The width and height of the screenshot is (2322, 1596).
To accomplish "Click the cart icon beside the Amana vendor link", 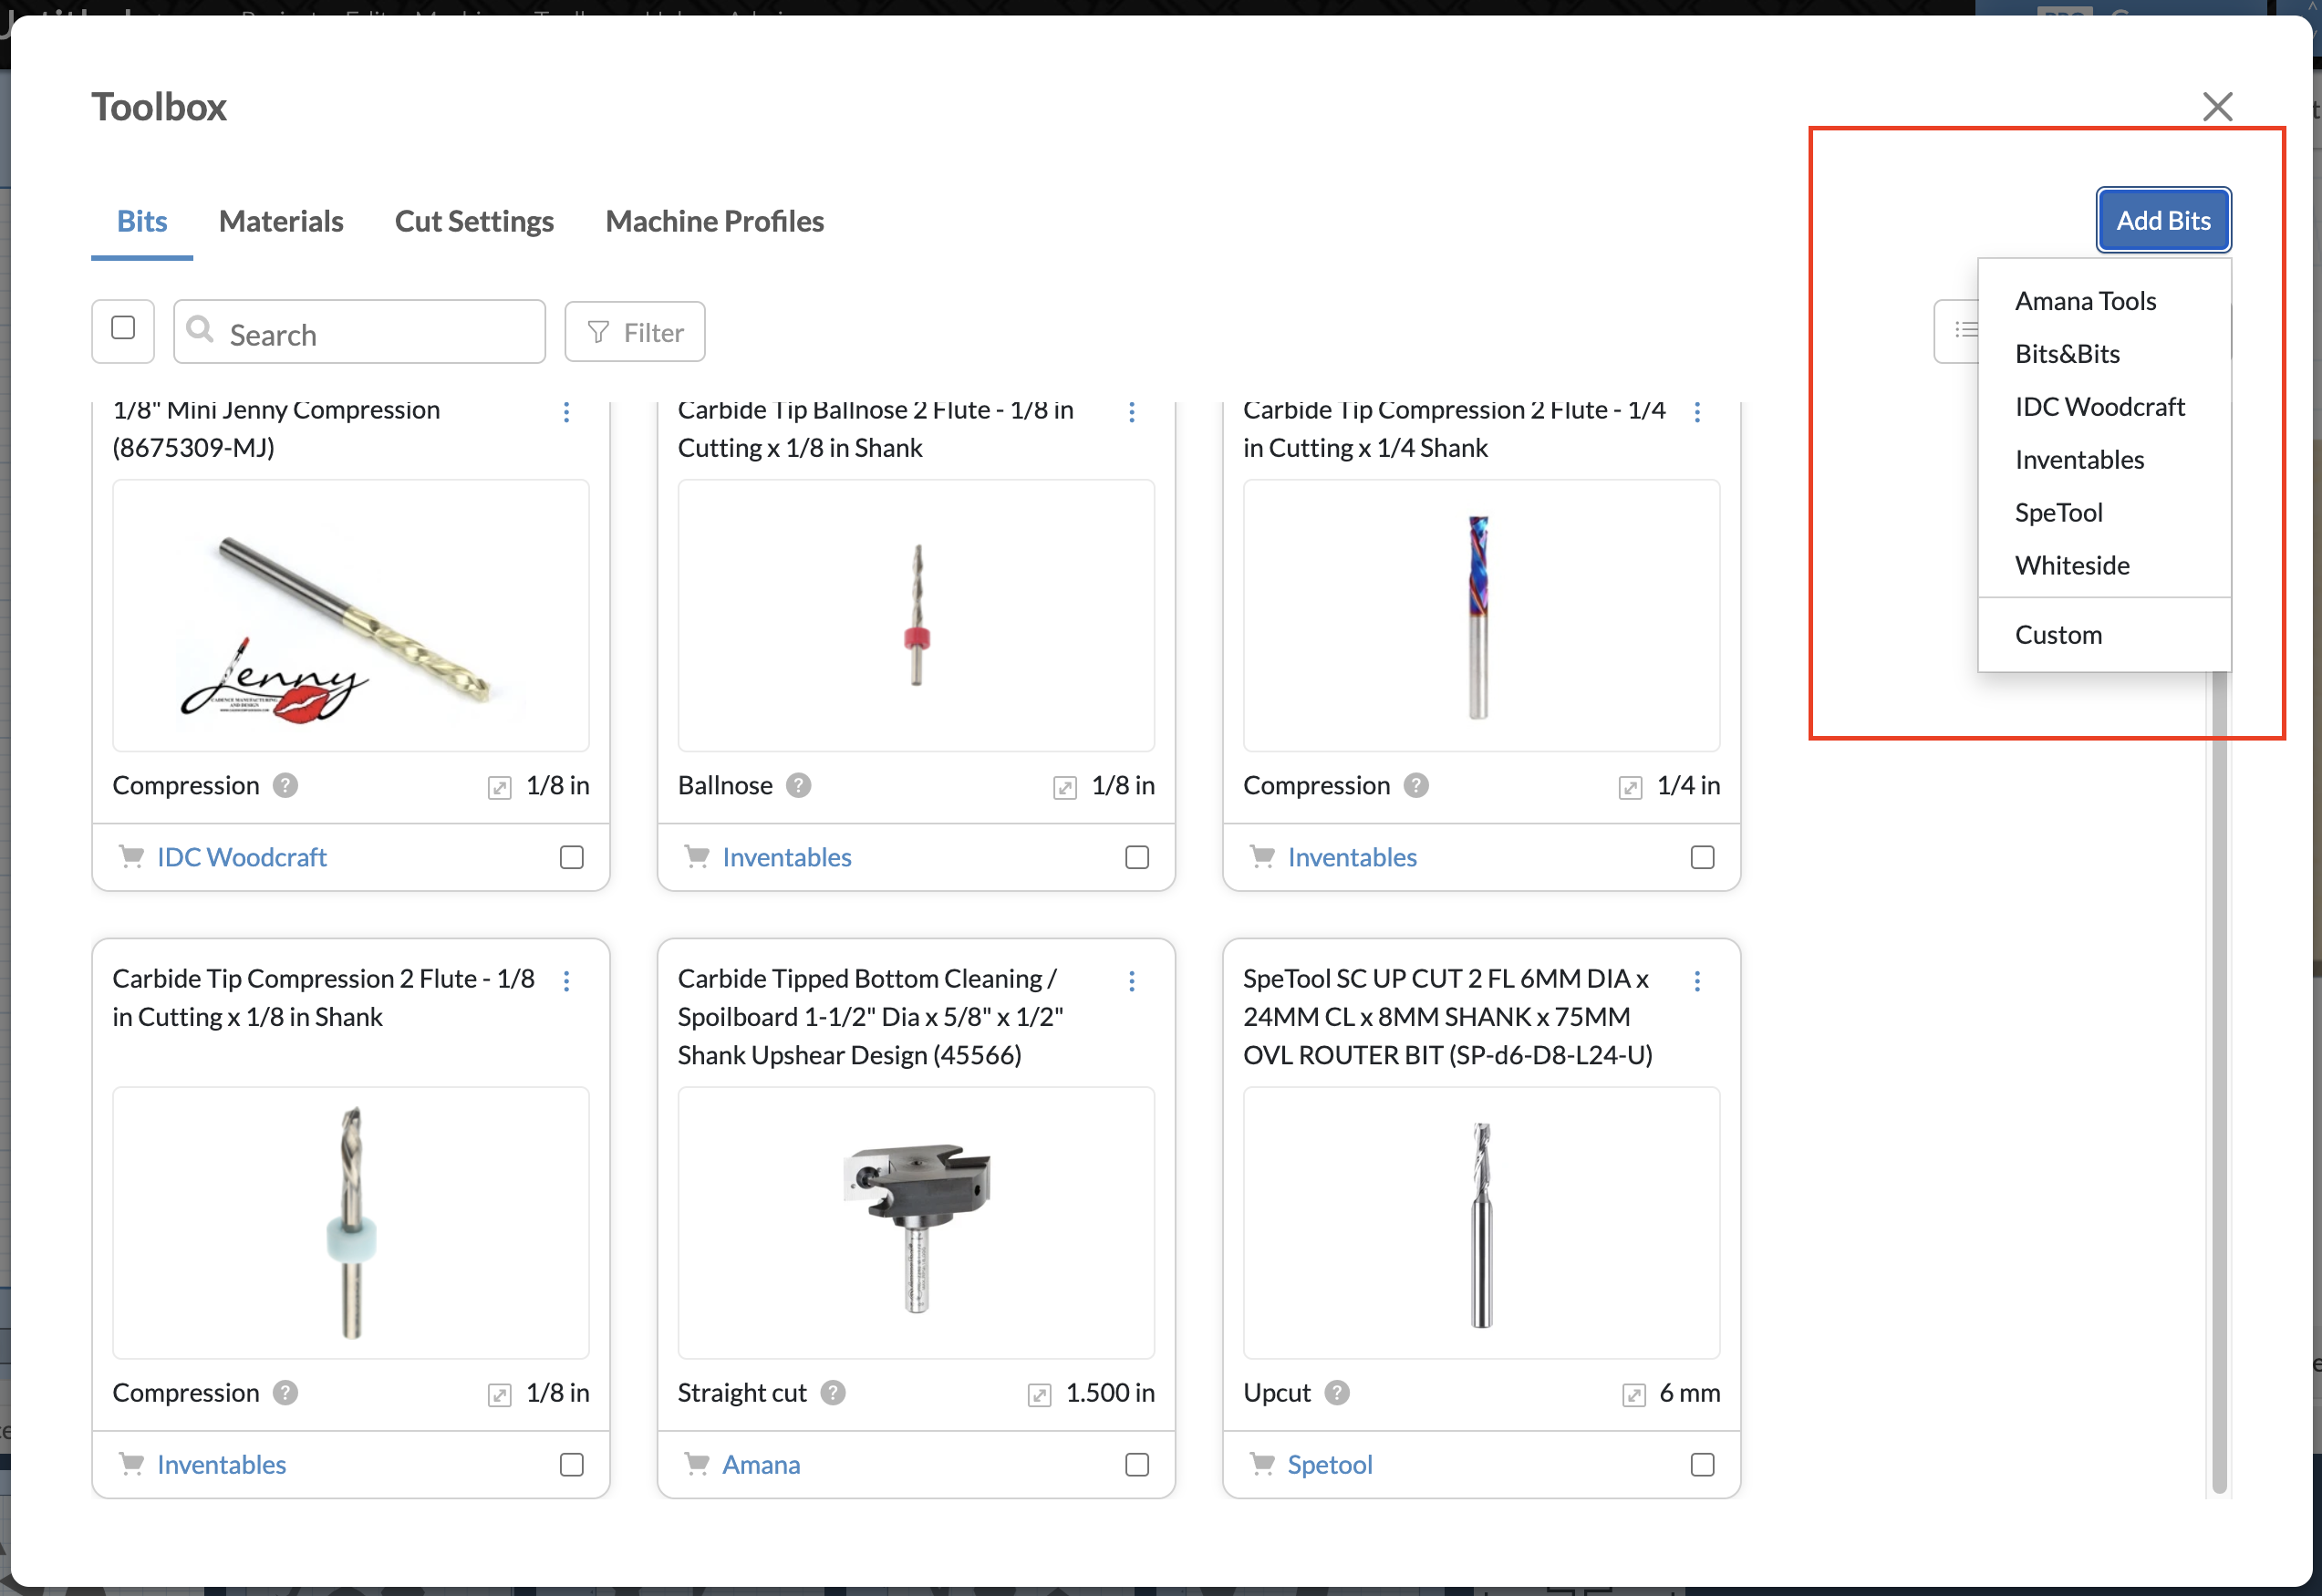I will pos(697,1464).
